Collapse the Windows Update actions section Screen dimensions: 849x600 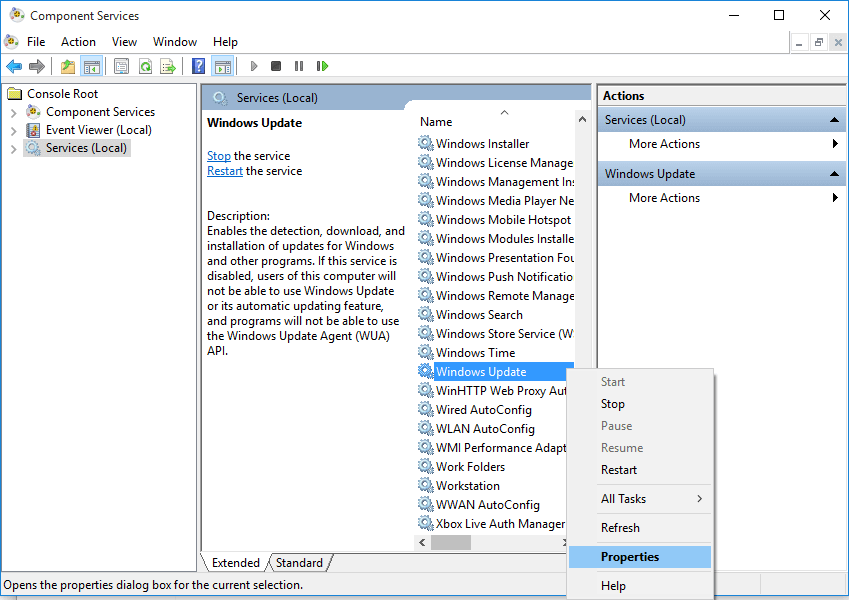pyautogui.click(x=836, y=172)
